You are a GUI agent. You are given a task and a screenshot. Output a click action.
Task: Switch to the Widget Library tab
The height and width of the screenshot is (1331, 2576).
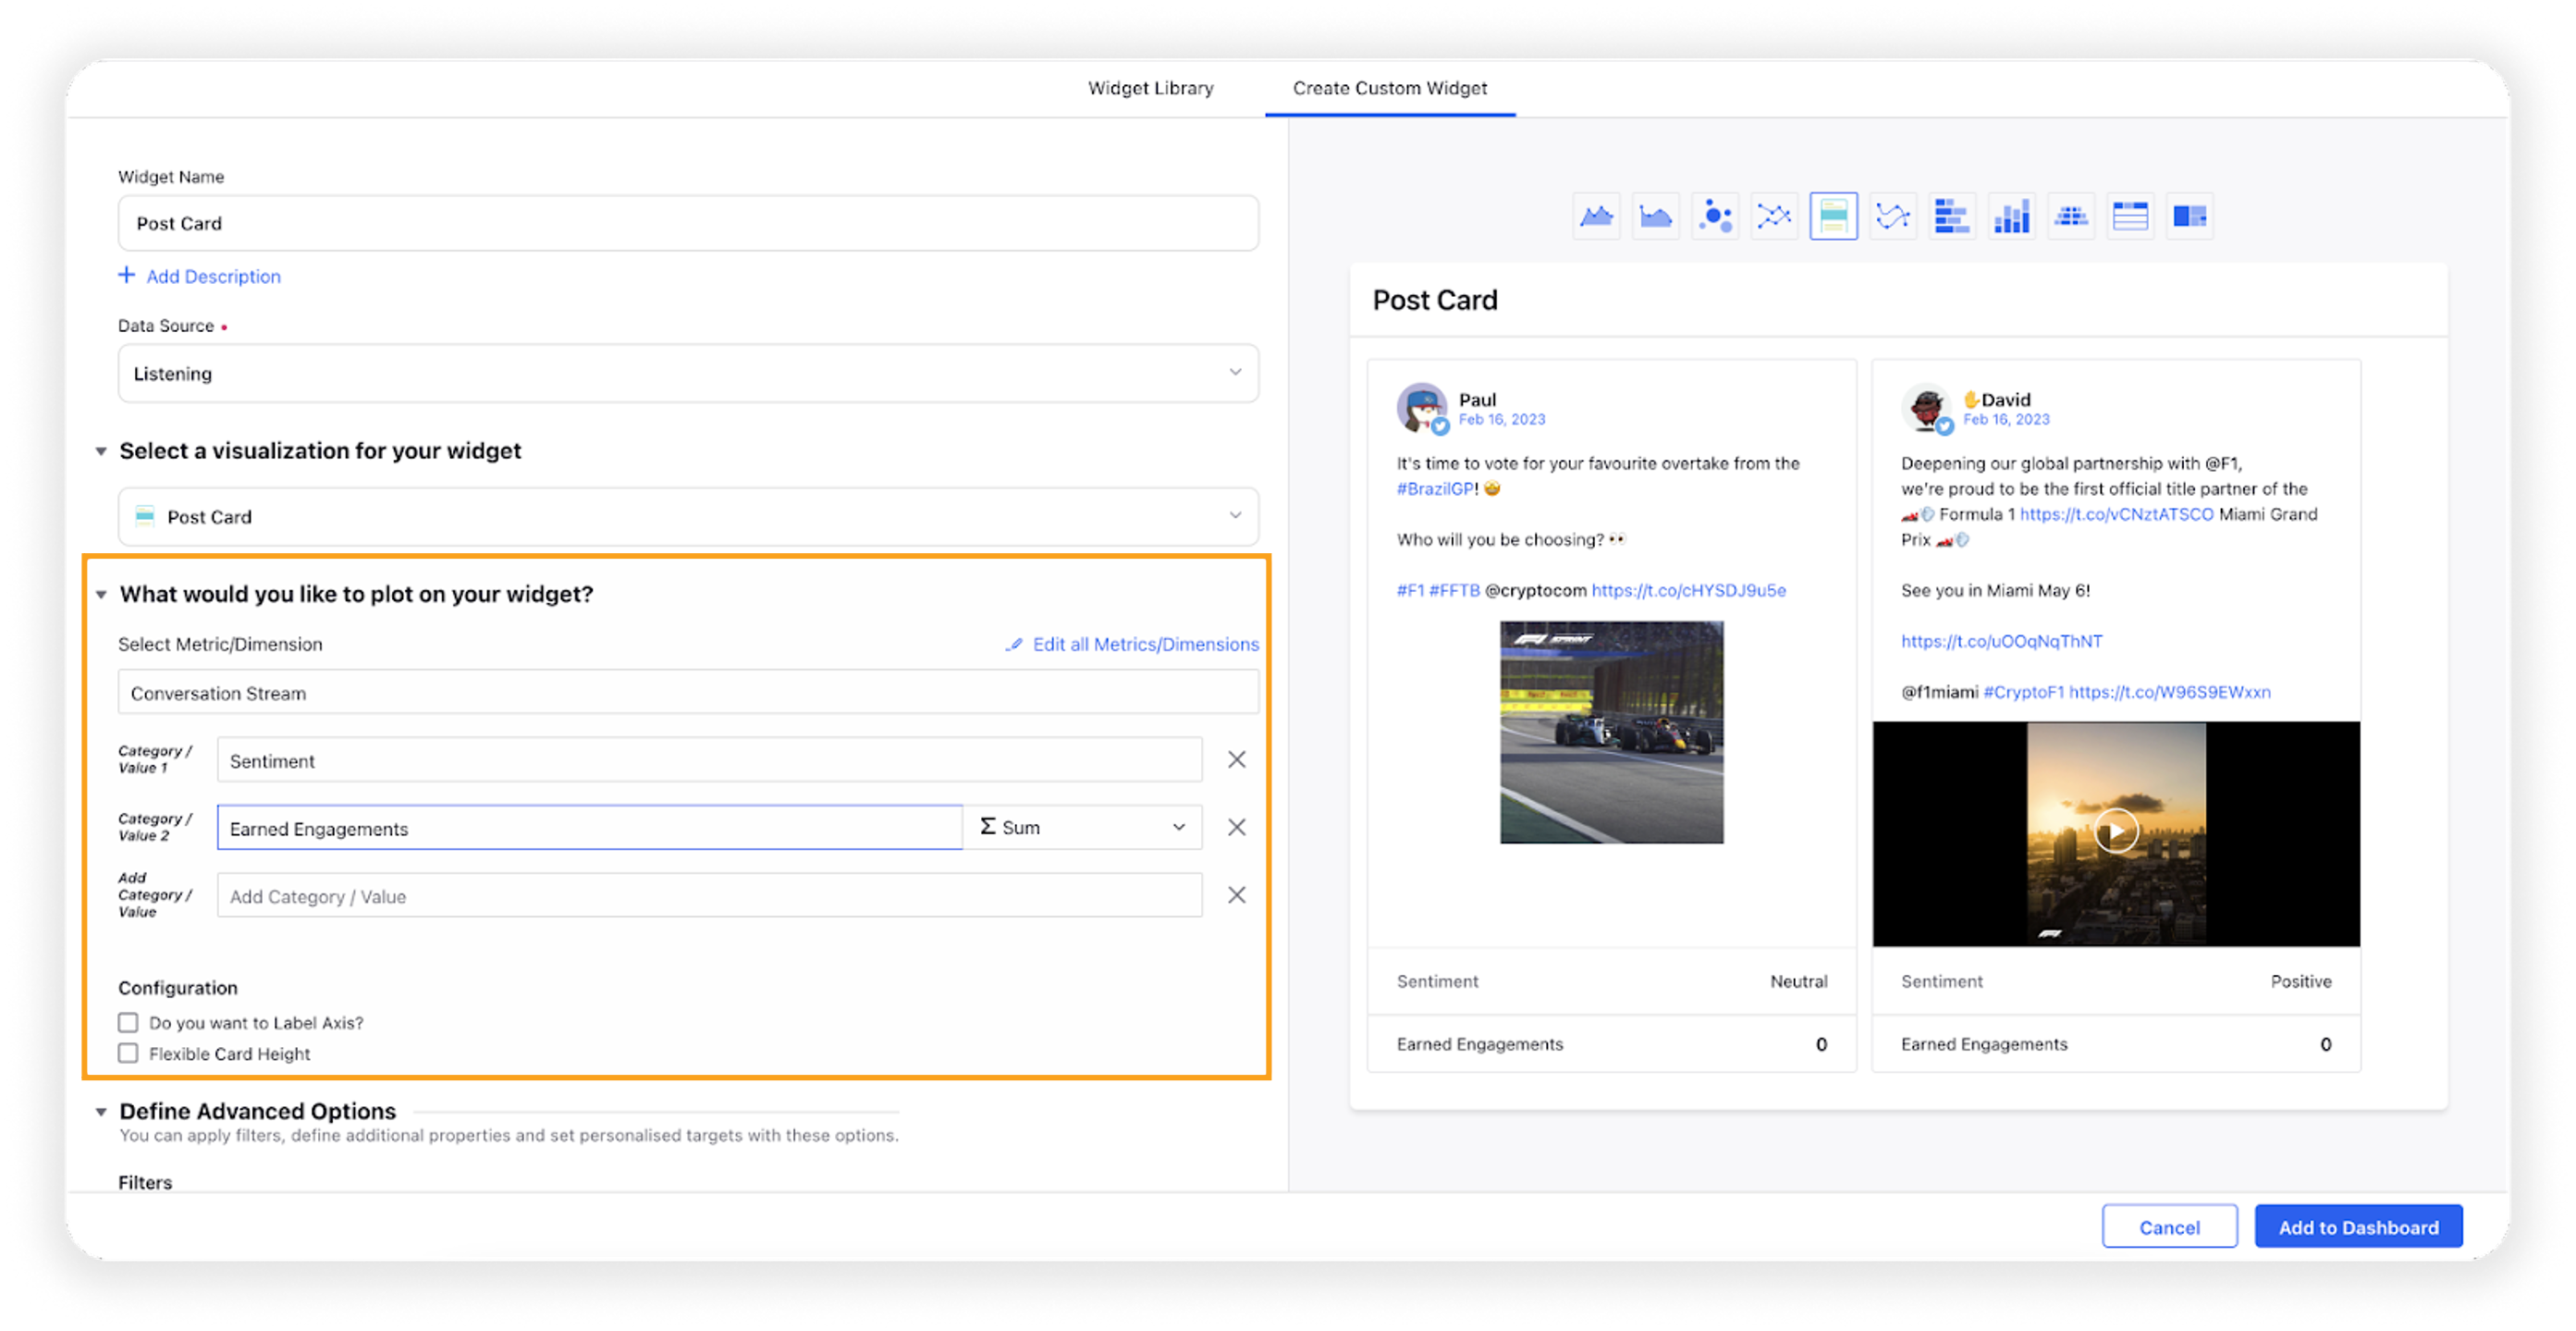coord(1150,88)
